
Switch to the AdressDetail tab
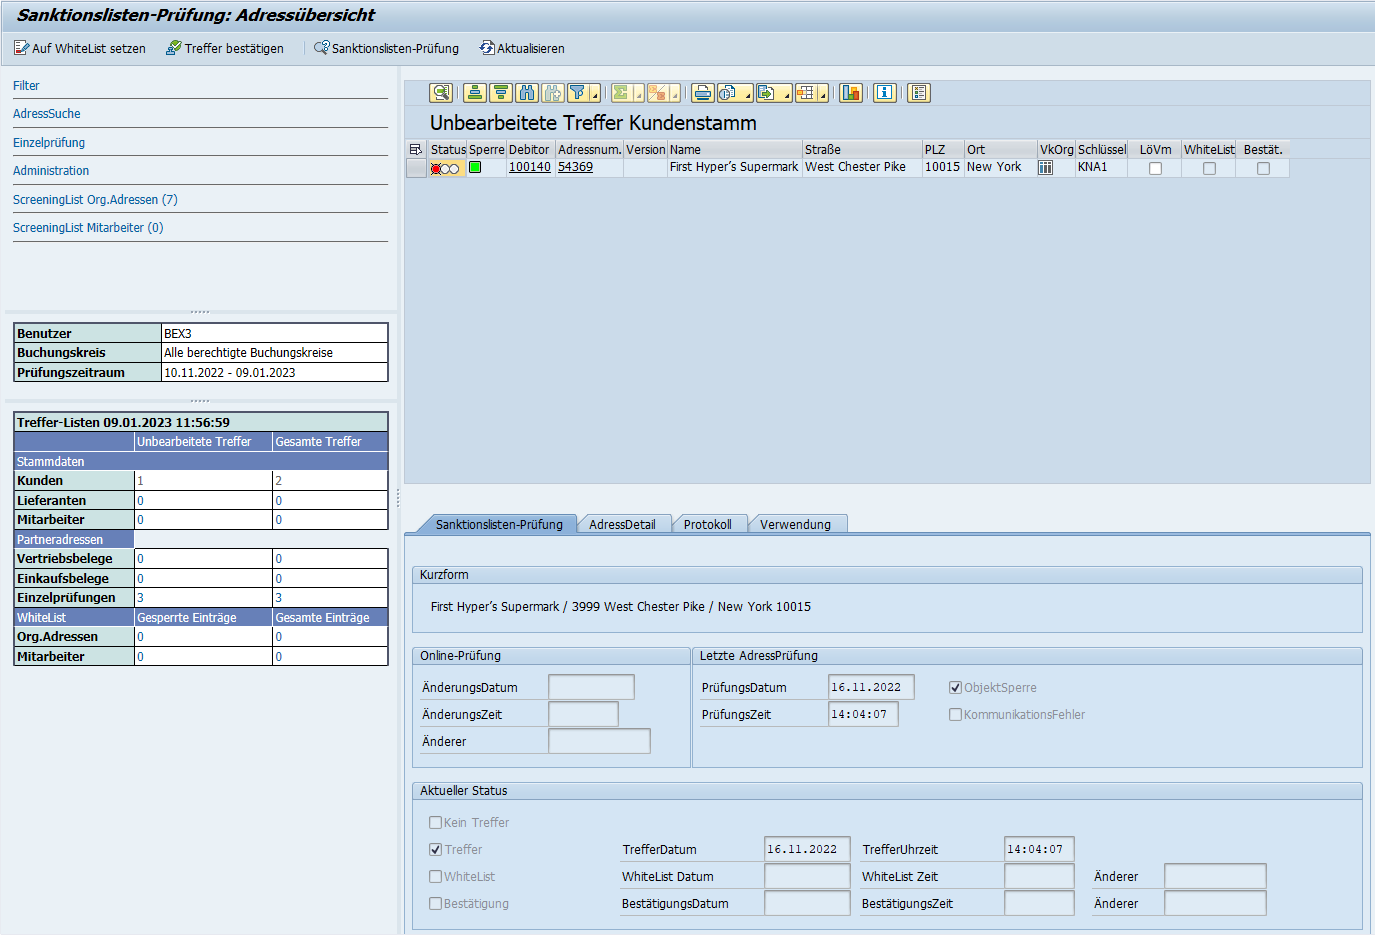point(622,524)
